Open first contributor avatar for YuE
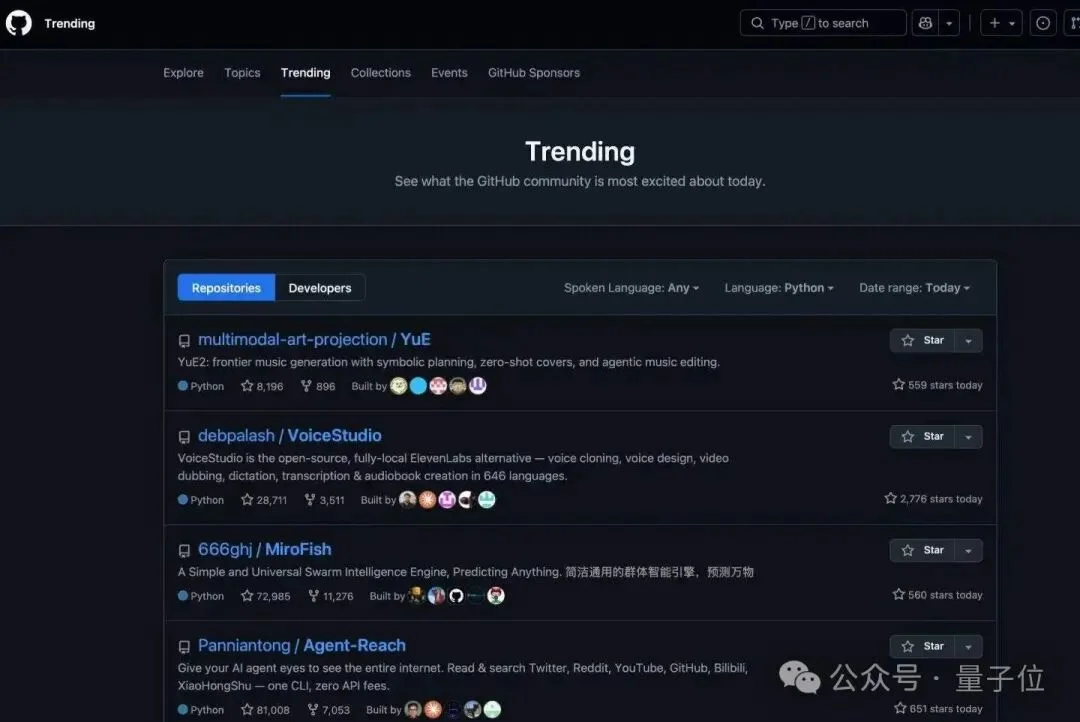Viewport: 1080px width, 722px height. click(x=399, y=386)
